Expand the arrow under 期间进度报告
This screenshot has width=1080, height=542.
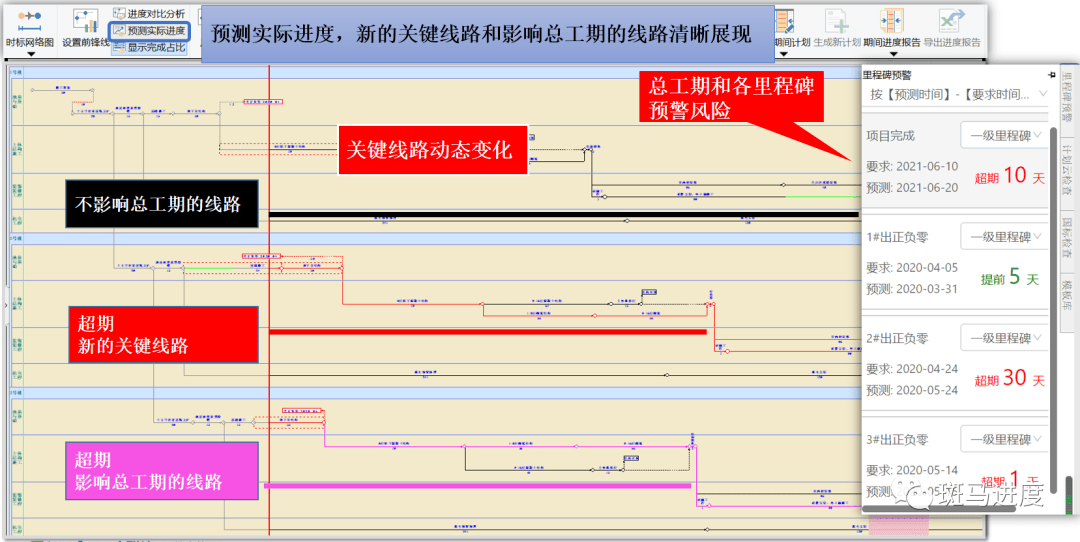click(891, 53)
